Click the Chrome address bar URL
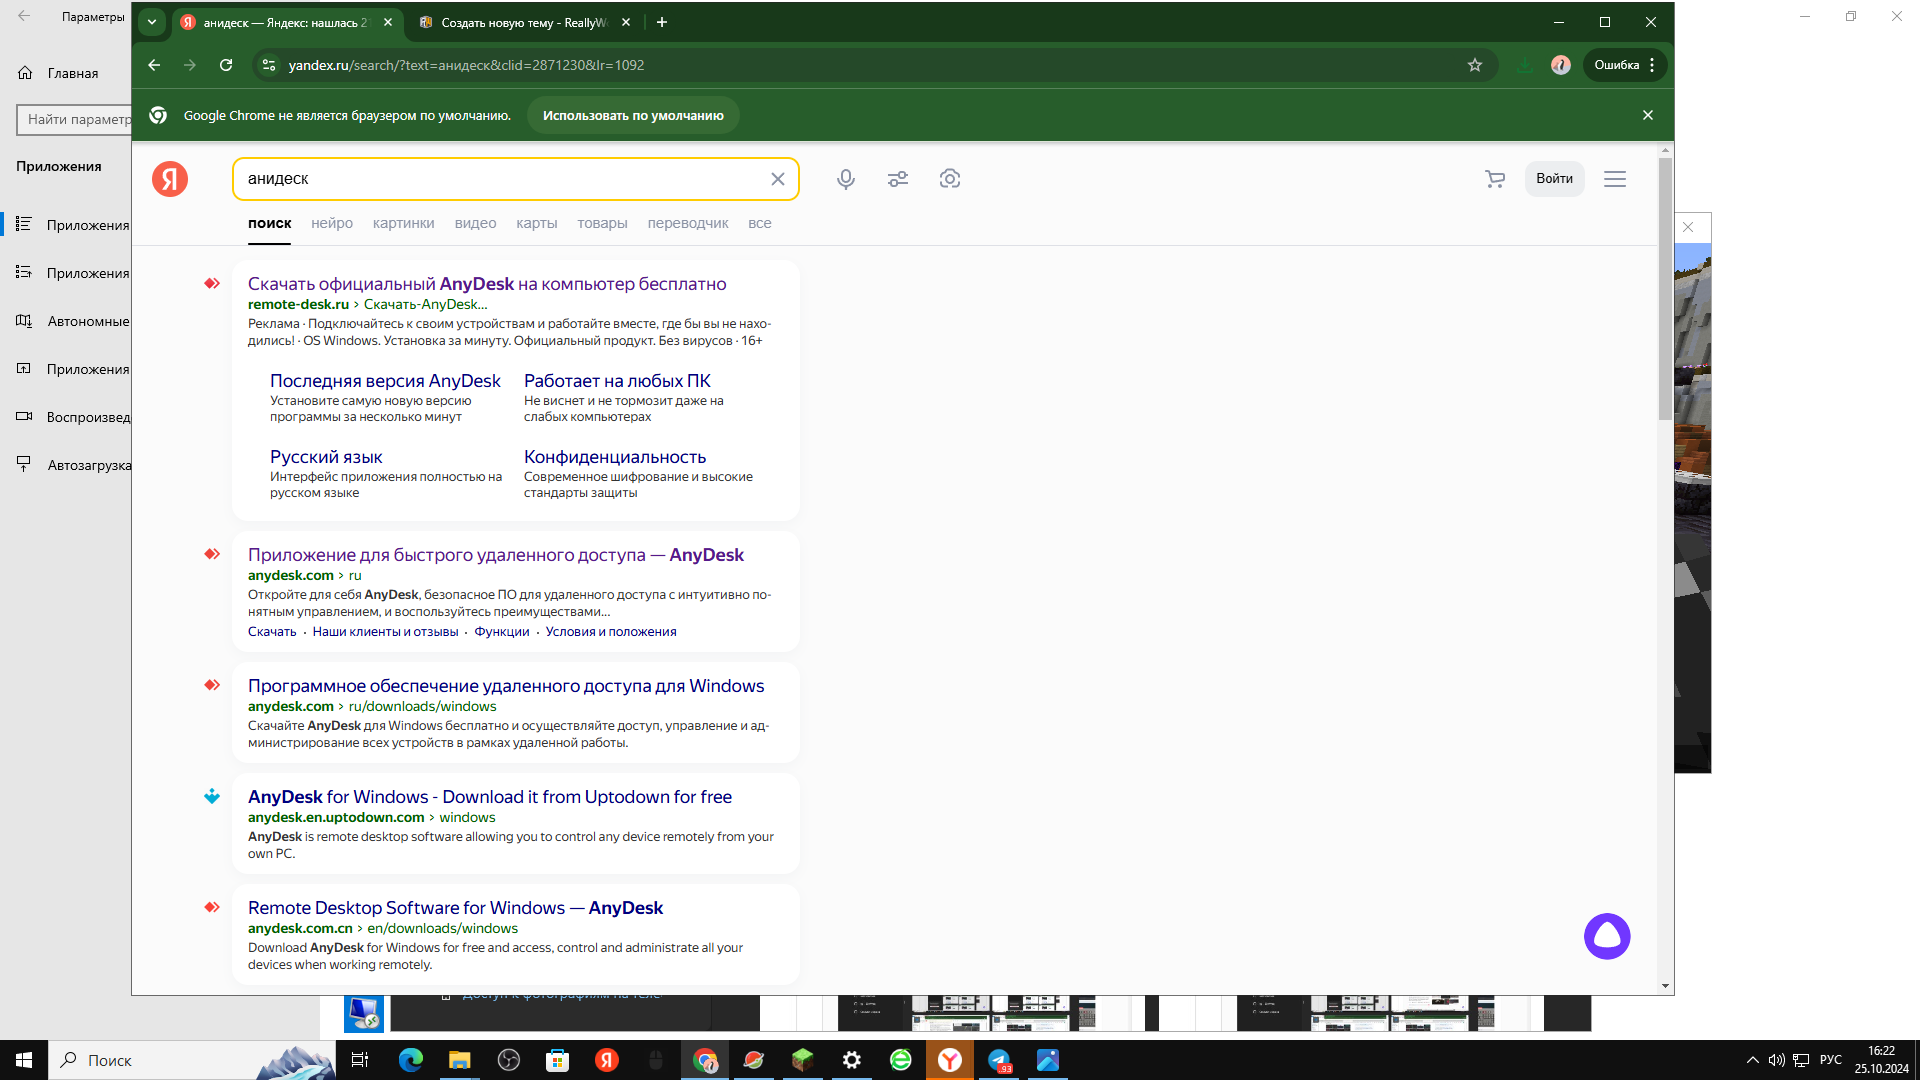 [x=466, y=65]
